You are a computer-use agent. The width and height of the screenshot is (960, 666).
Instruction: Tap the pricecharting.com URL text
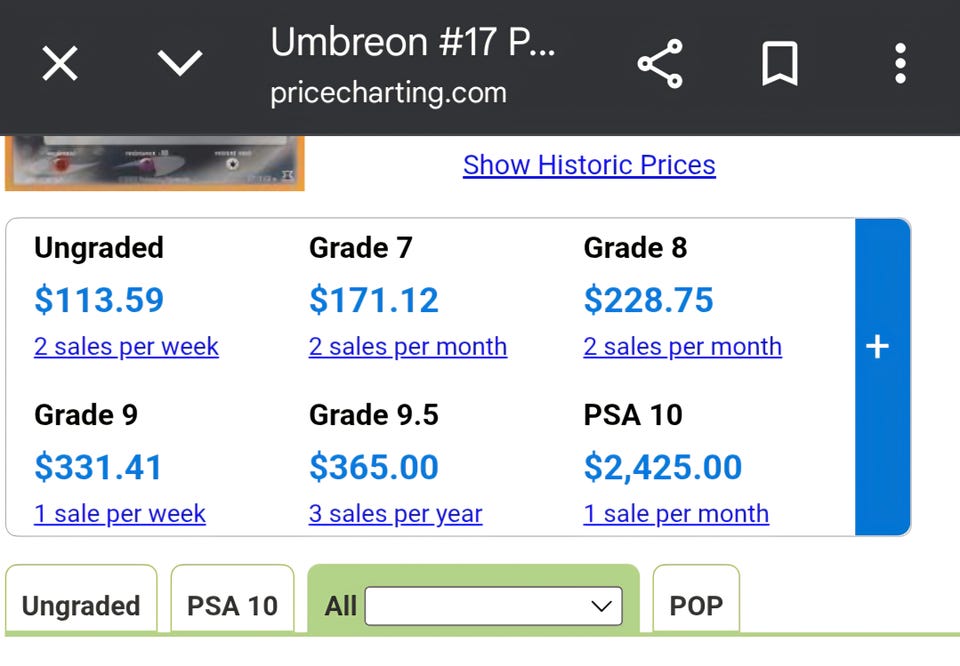388,93
